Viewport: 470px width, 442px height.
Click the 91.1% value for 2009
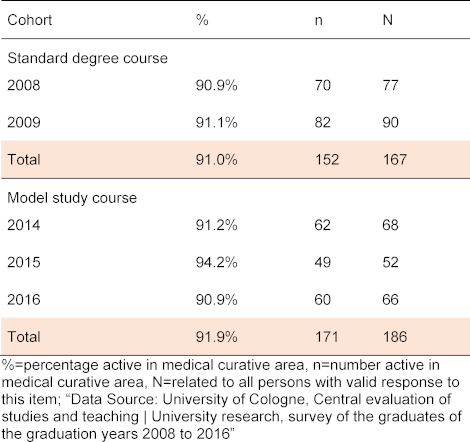(217, 122)
